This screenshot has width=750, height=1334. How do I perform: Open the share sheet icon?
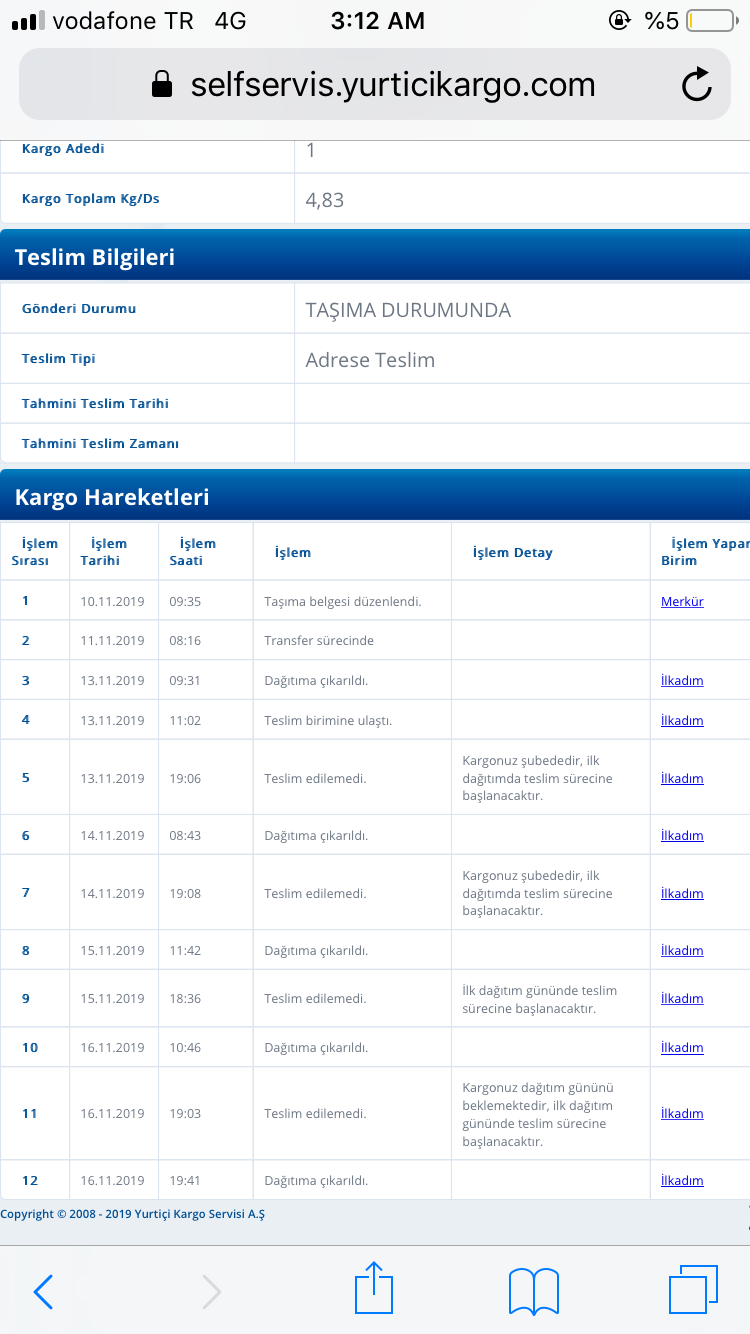click(x=374, y=1289)
